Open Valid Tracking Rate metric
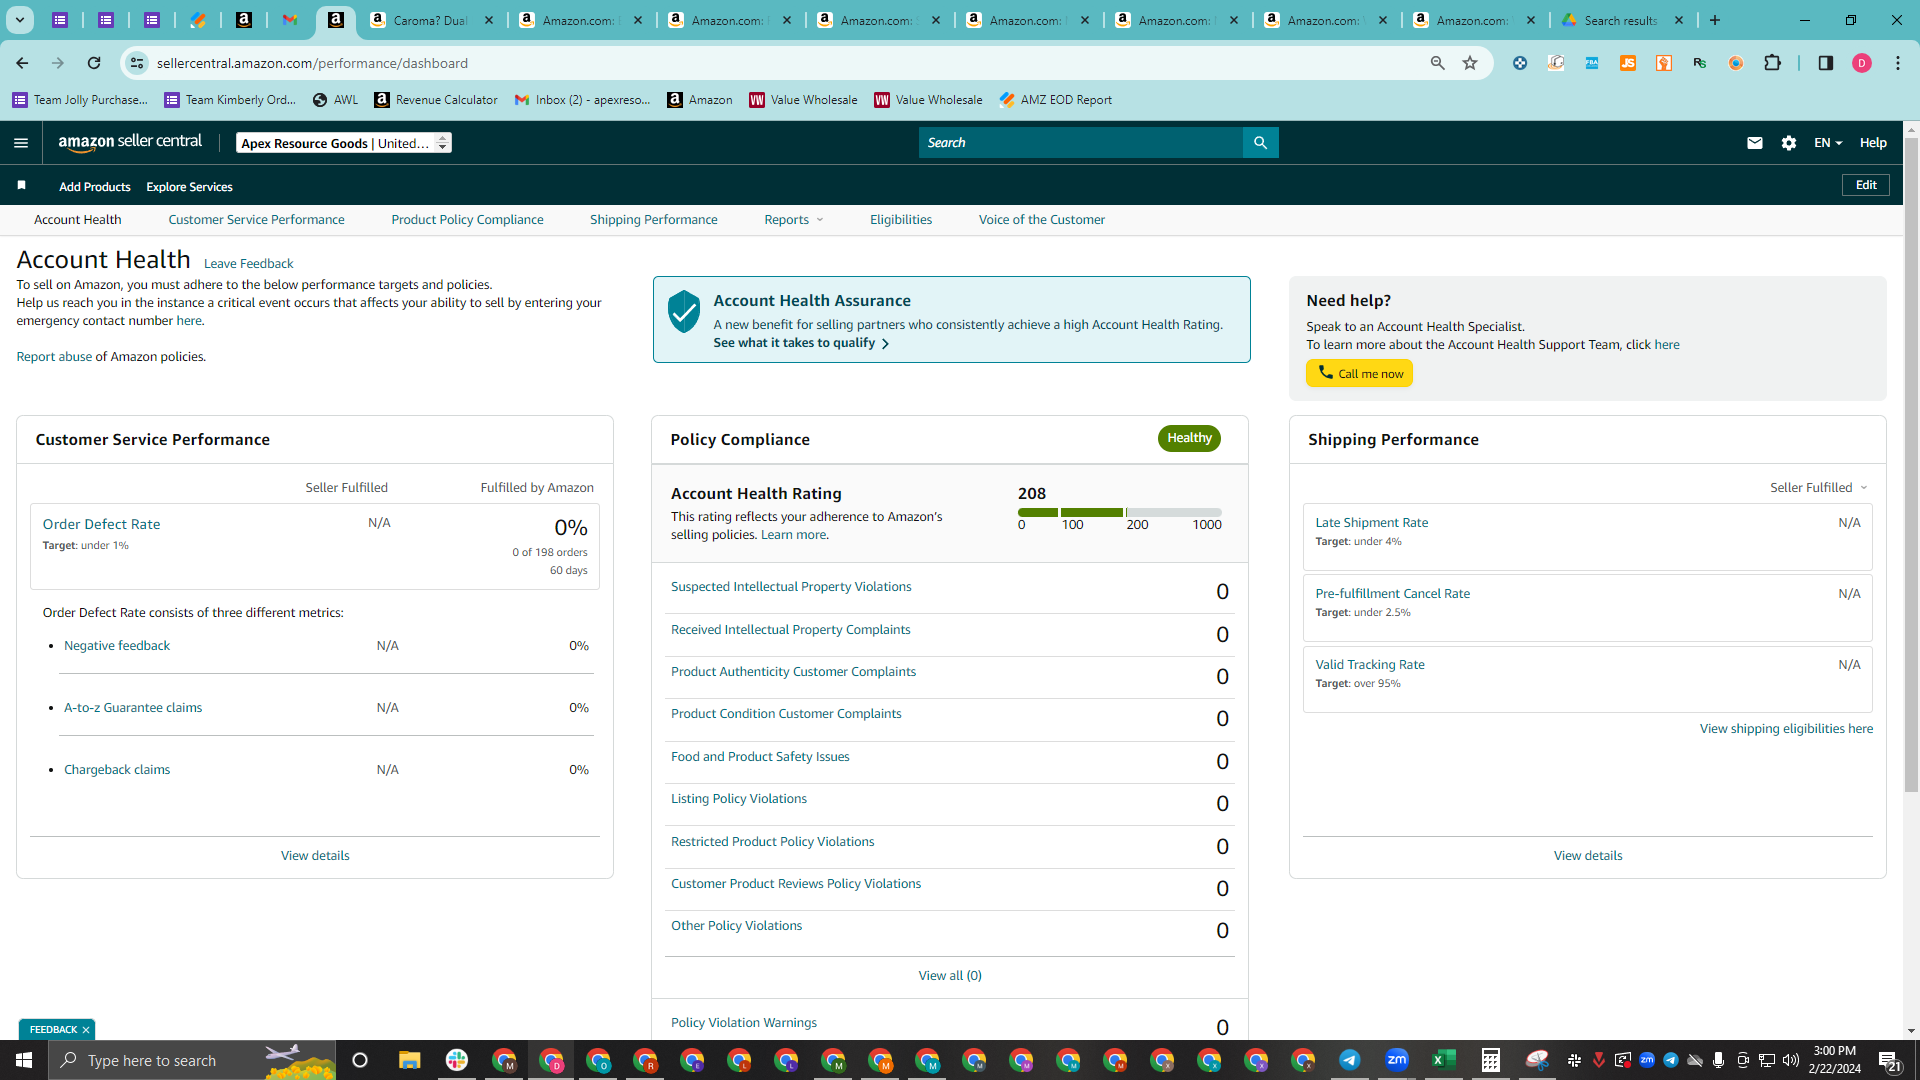The width and height of the screenshot is (1920, 1080). click(1369, 665)
